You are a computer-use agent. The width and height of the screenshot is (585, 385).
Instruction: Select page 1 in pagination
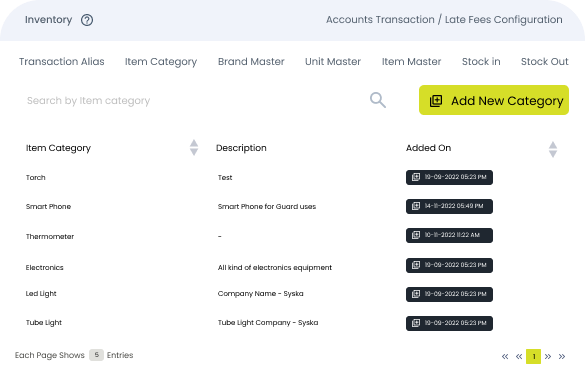coord(534,357)
